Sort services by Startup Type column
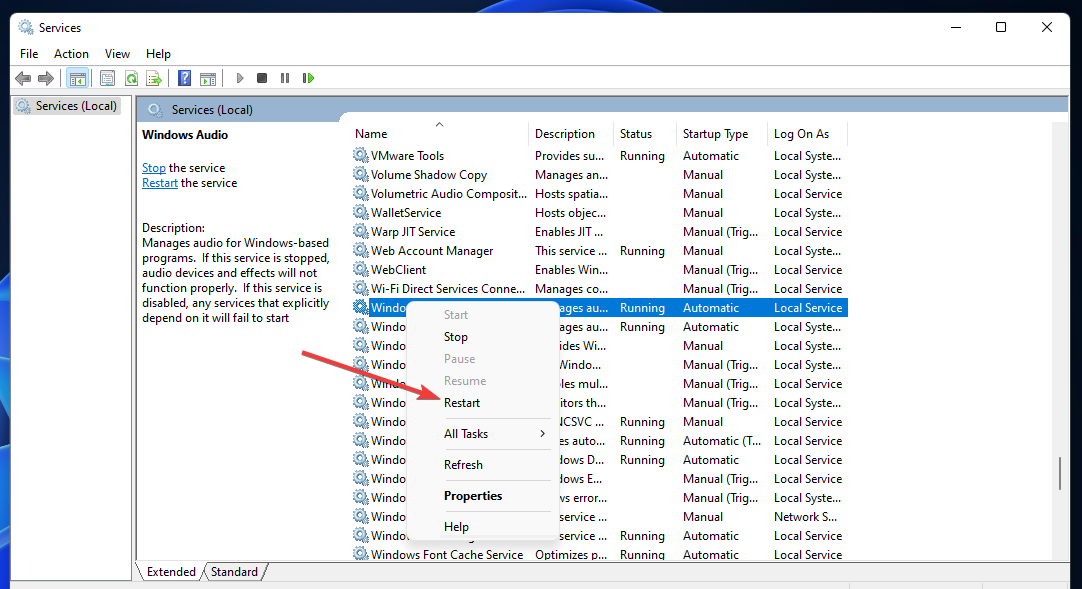 (715, 134)
